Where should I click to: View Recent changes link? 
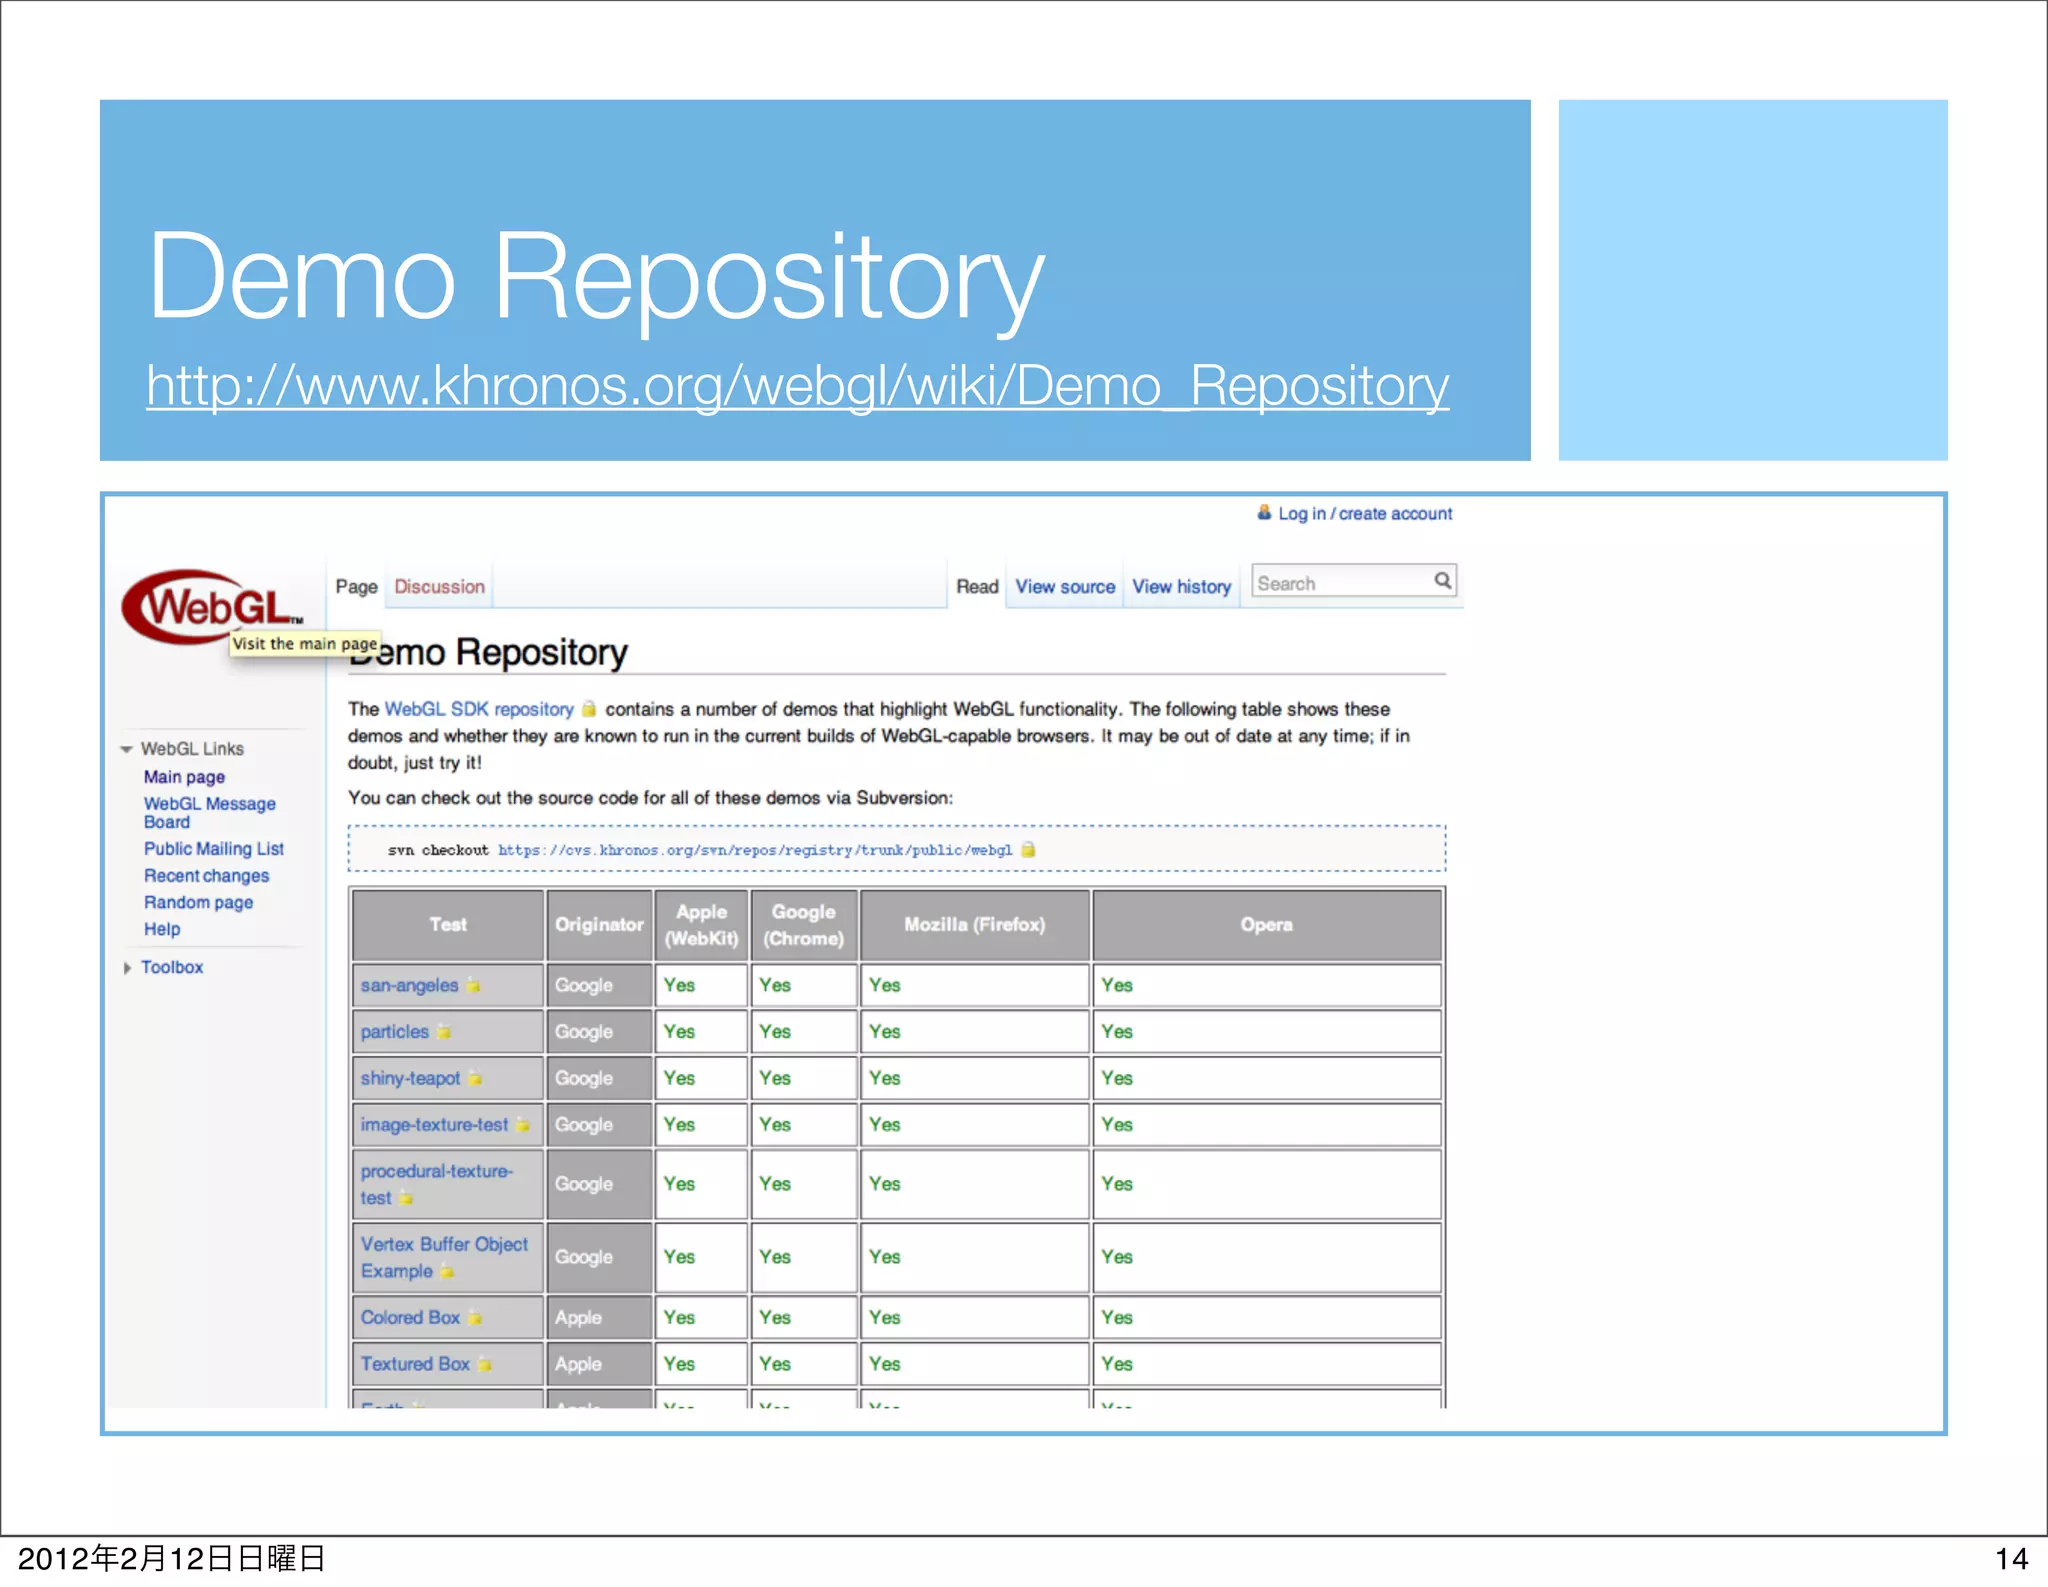206,876
